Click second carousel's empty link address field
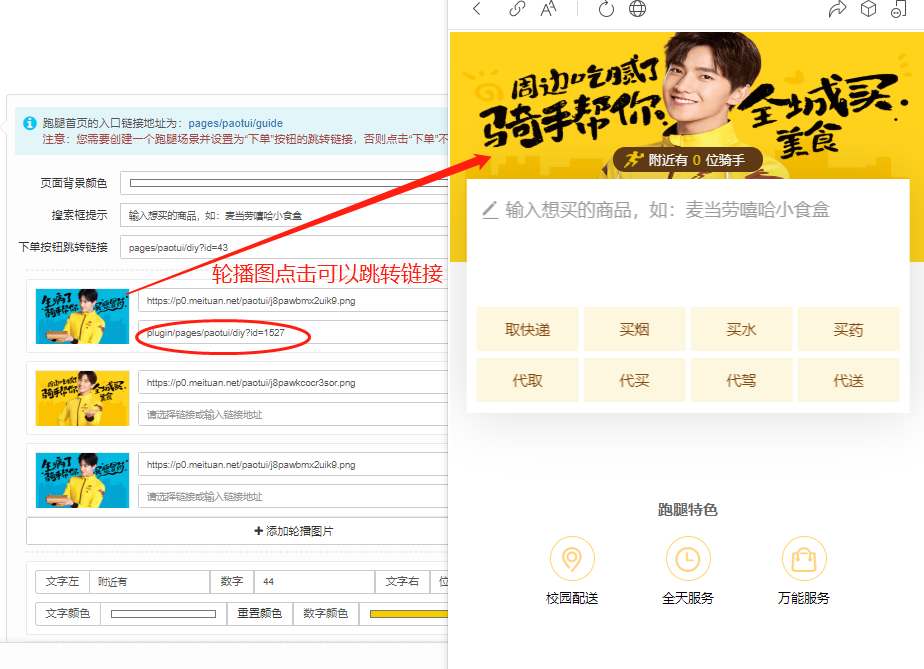 pos(293,414)
